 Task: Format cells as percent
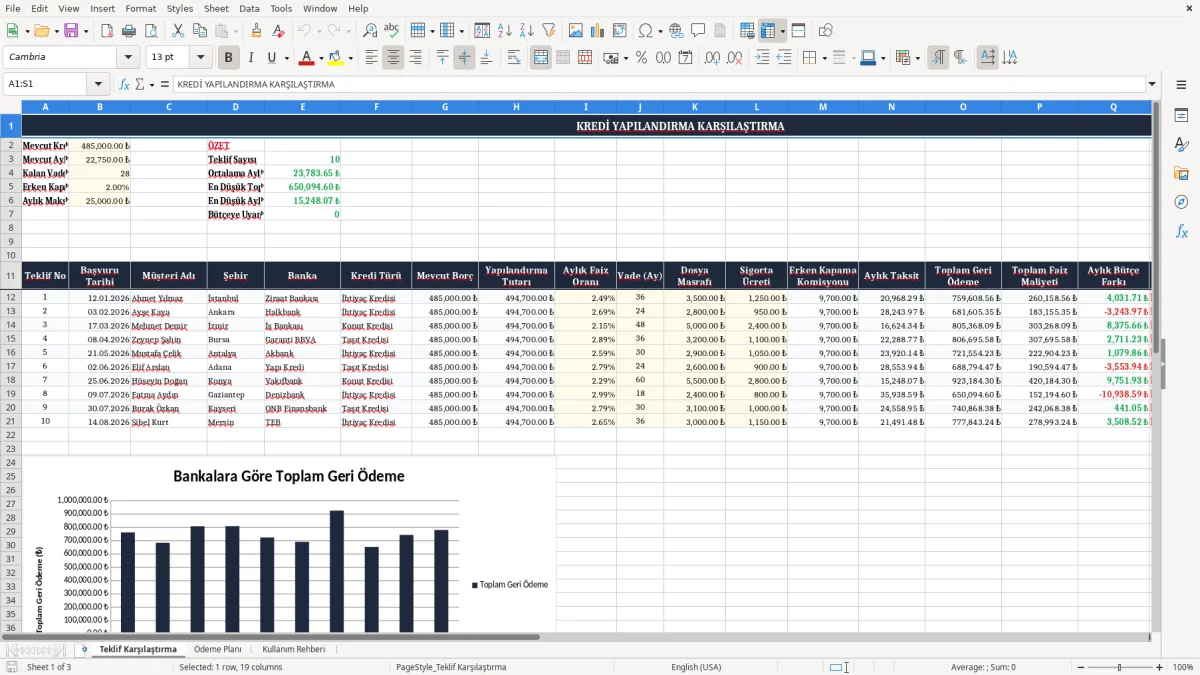tap(641, 58)
